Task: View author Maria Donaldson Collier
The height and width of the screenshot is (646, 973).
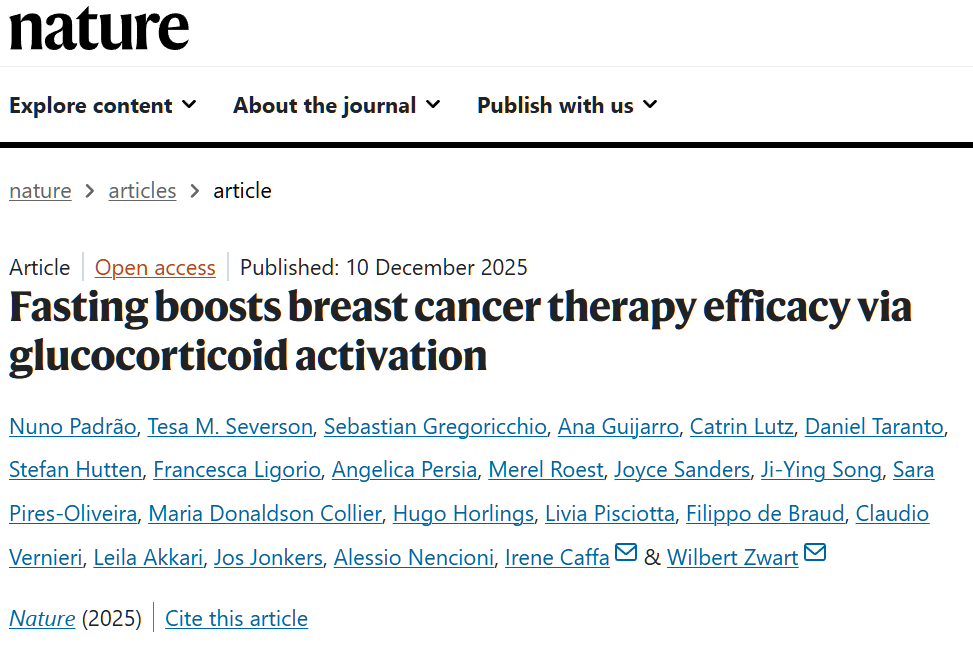Action: tap(265, 514)
